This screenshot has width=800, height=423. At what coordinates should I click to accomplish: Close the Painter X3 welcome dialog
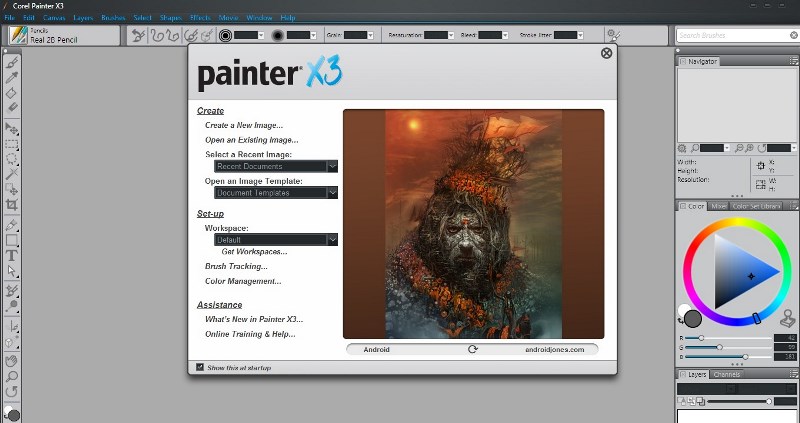click(x=606, y=53)
